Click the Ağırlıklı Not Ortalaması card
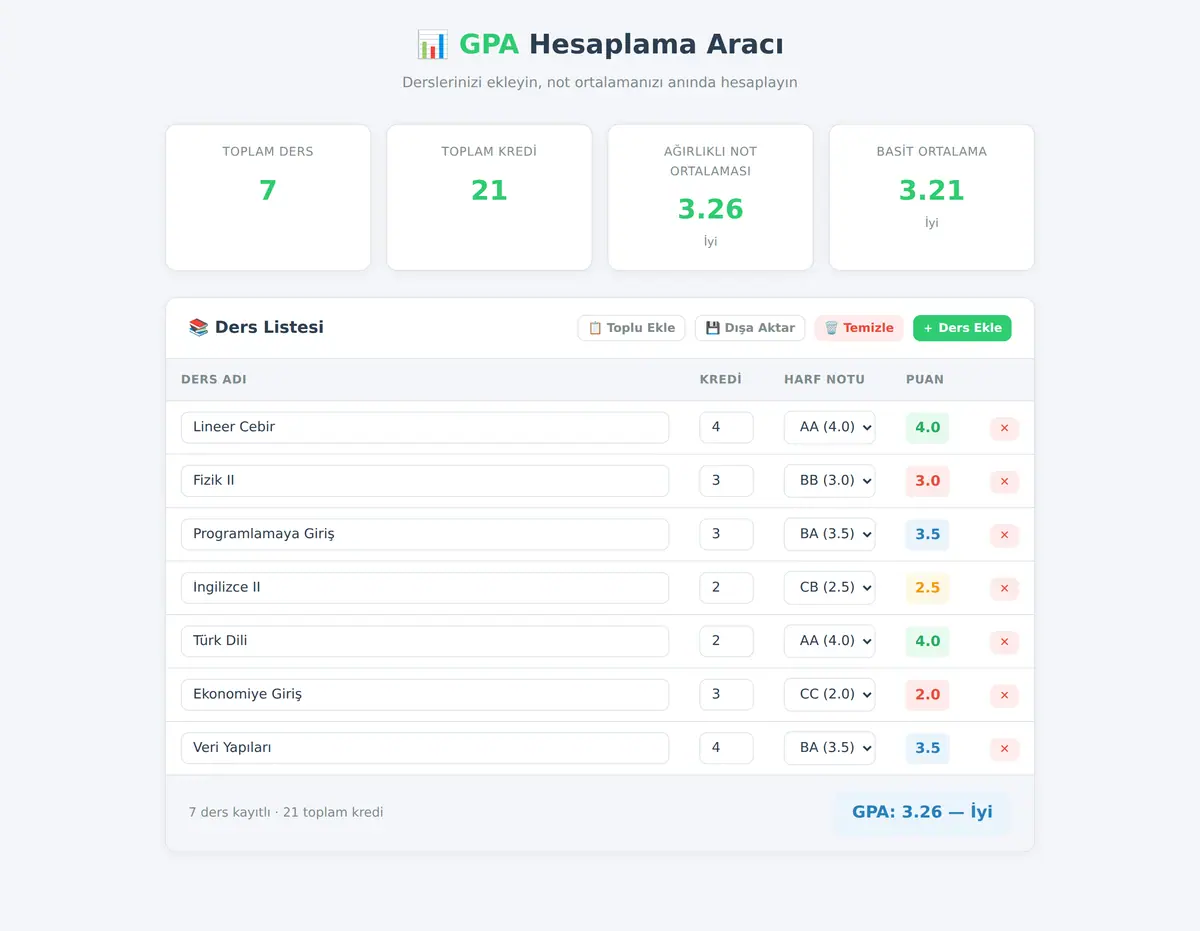Viewport: 1200px width, 931px height. click(x=710, y=197)
